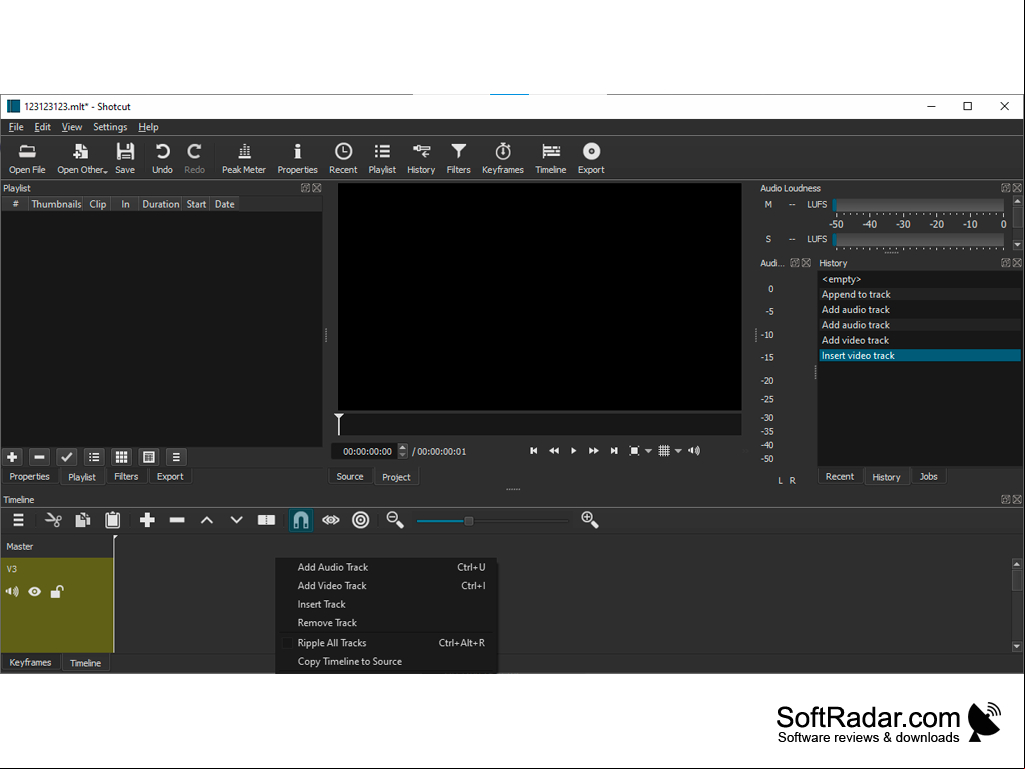Append clip to the timeline track
Screen dimensions: 1025x769
[x=147, y=521]
